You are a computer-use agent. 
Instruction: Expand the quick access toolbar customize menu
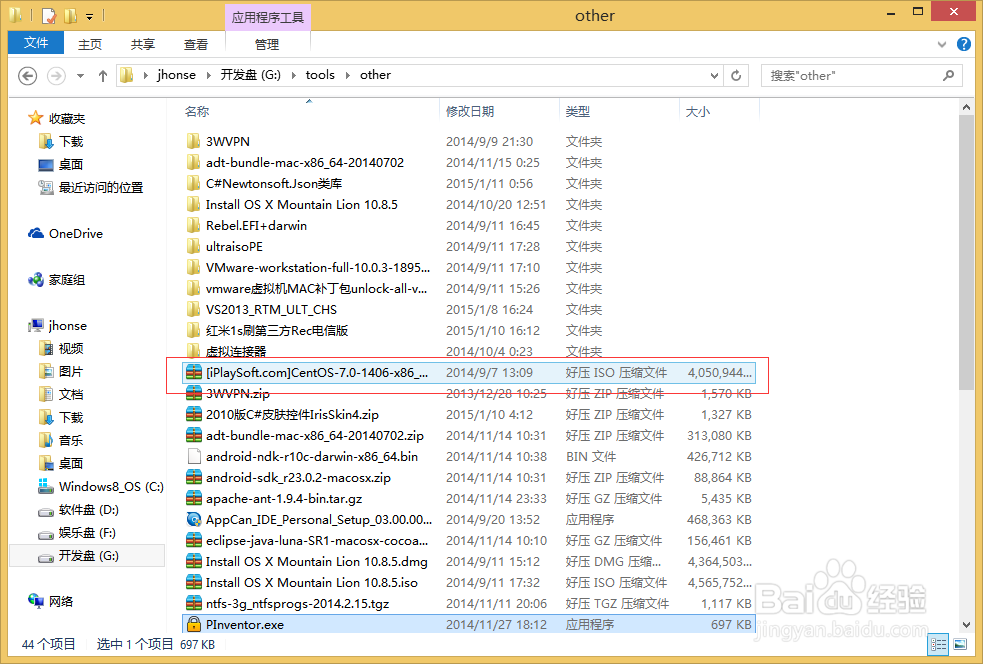[88, 15]
